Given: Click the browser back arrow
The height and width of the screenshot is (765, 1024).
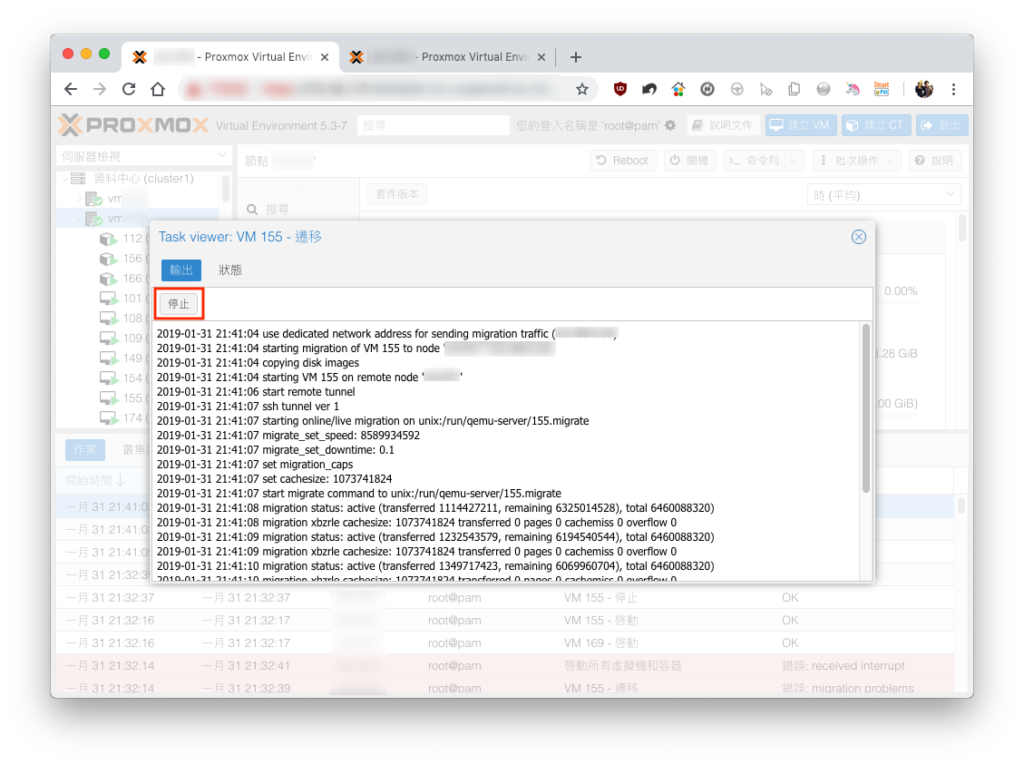Looking at the screenshot, I should pyautogui.click(x=71, y=90).
